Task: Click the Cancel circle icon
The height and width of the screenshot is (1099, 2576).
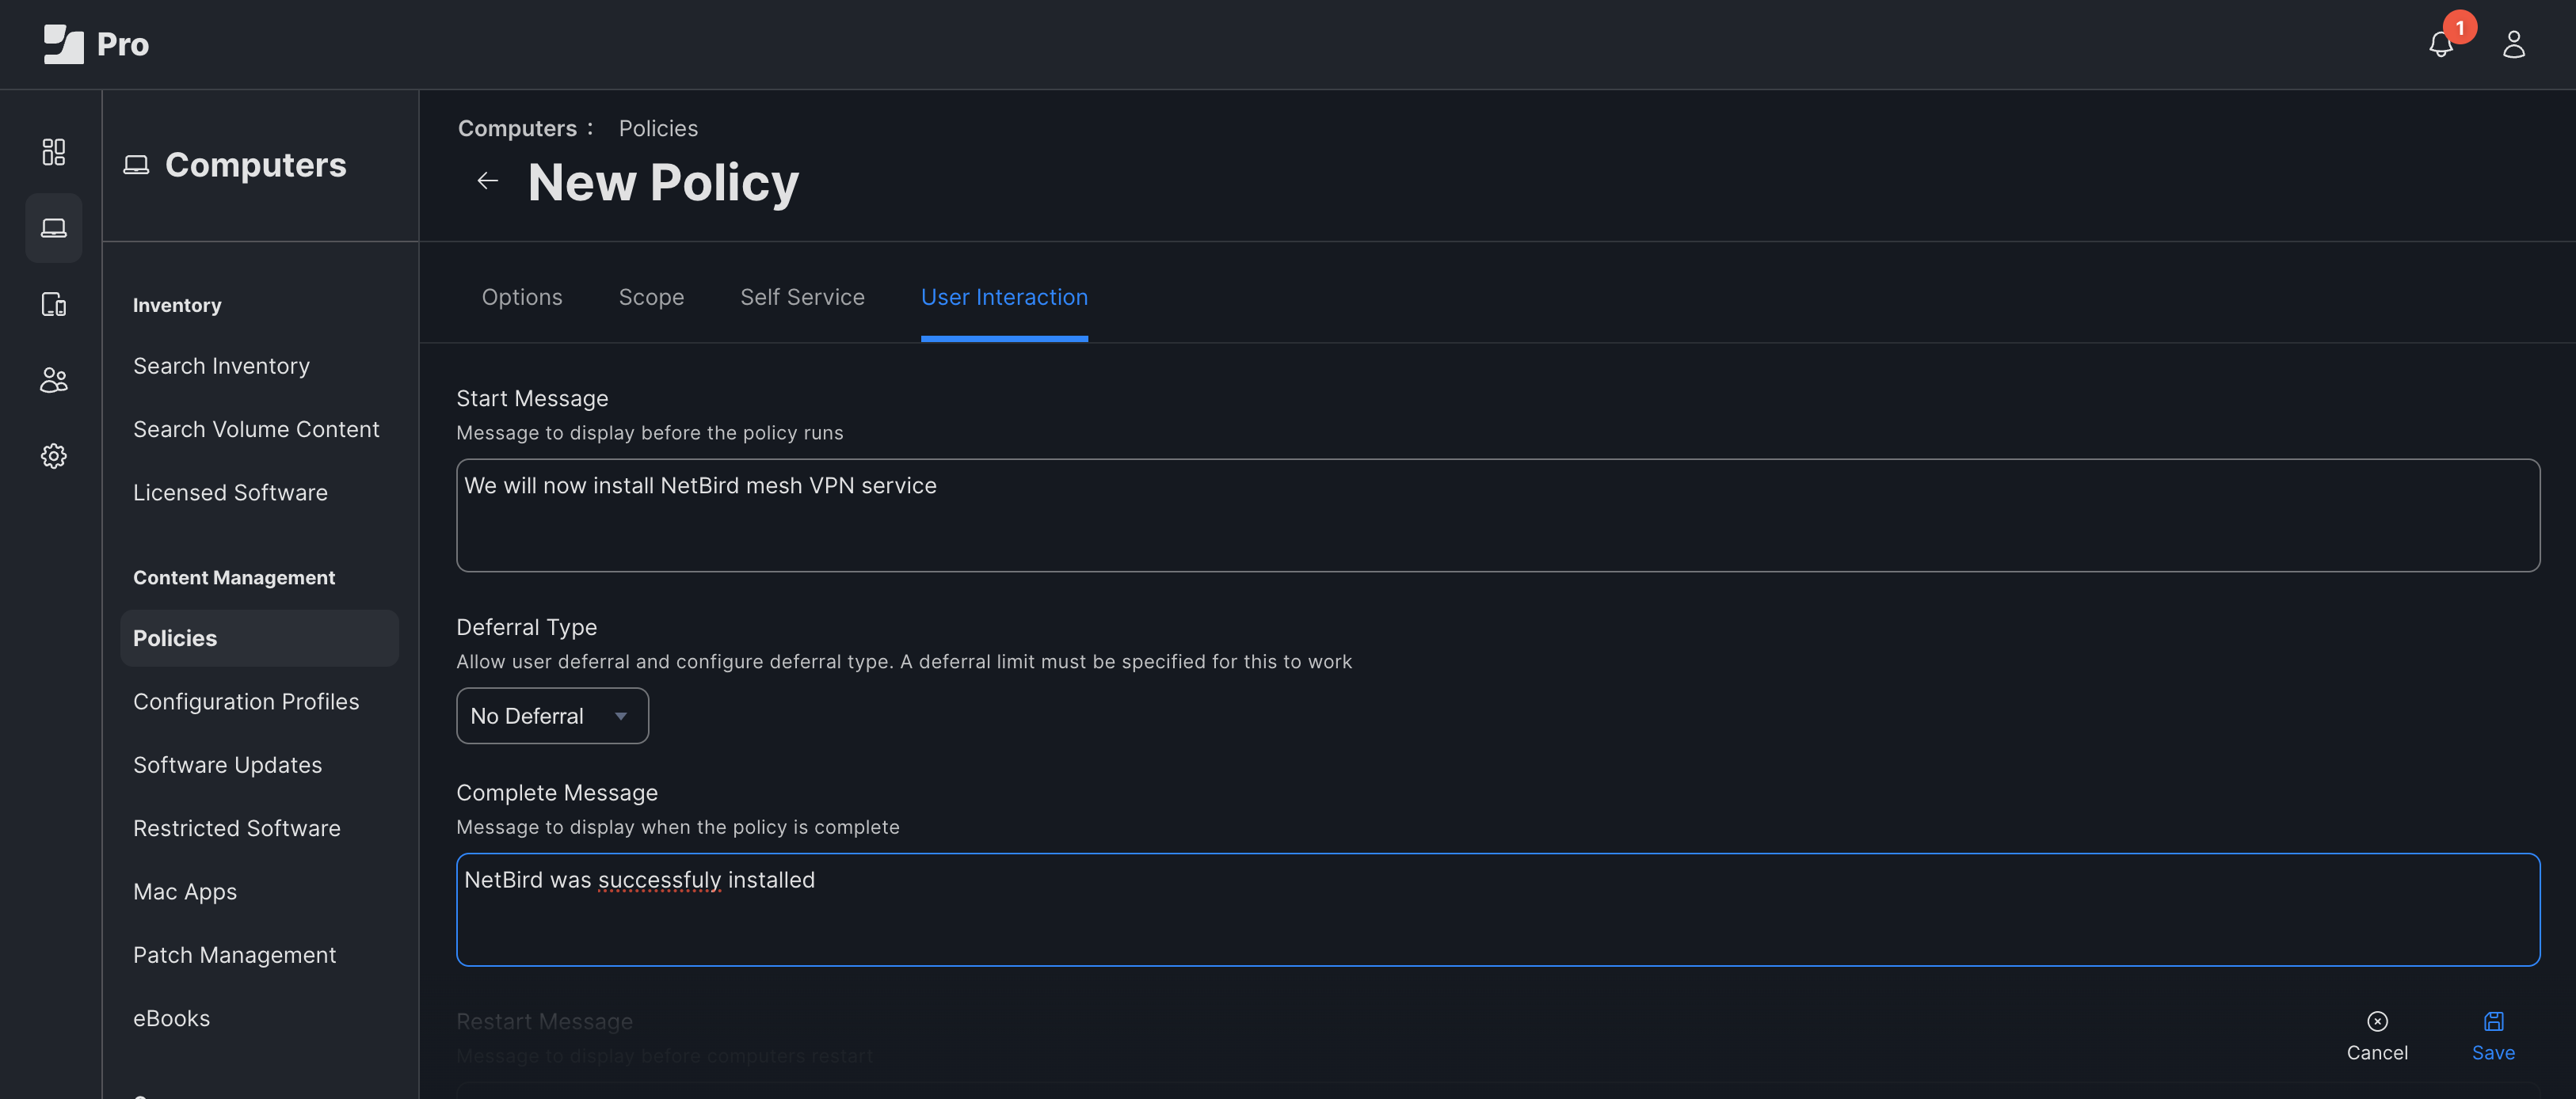Action: (2377, 1022)
